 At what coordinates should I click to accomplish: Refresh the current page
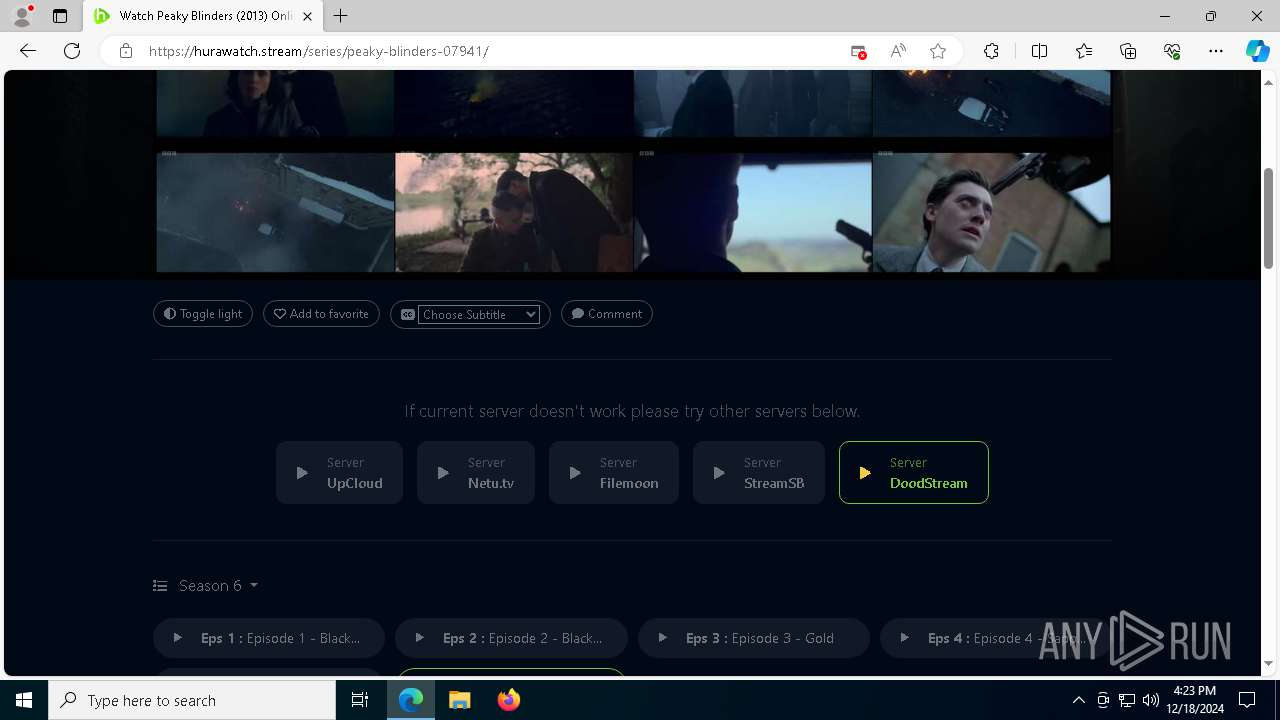[x=72, y=51]
